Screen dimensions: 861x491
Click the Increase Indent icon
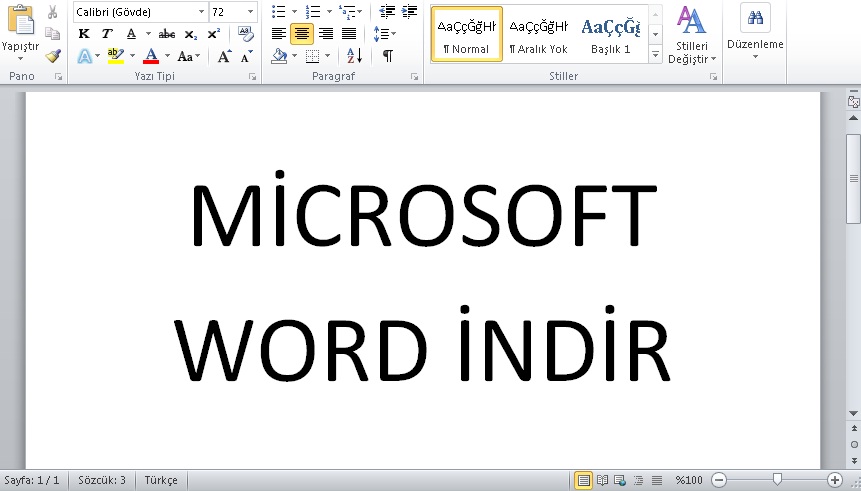(x=410, y=12)
